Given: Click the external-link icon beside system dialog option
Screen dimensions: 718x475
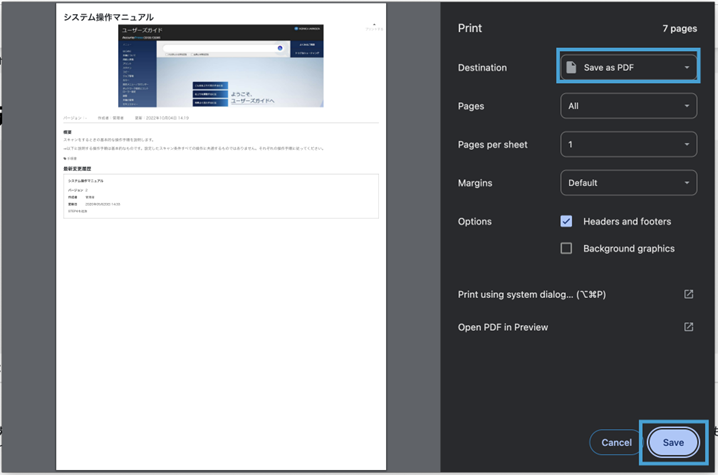Looking at the screenshot, I should [x=688, y=294].
